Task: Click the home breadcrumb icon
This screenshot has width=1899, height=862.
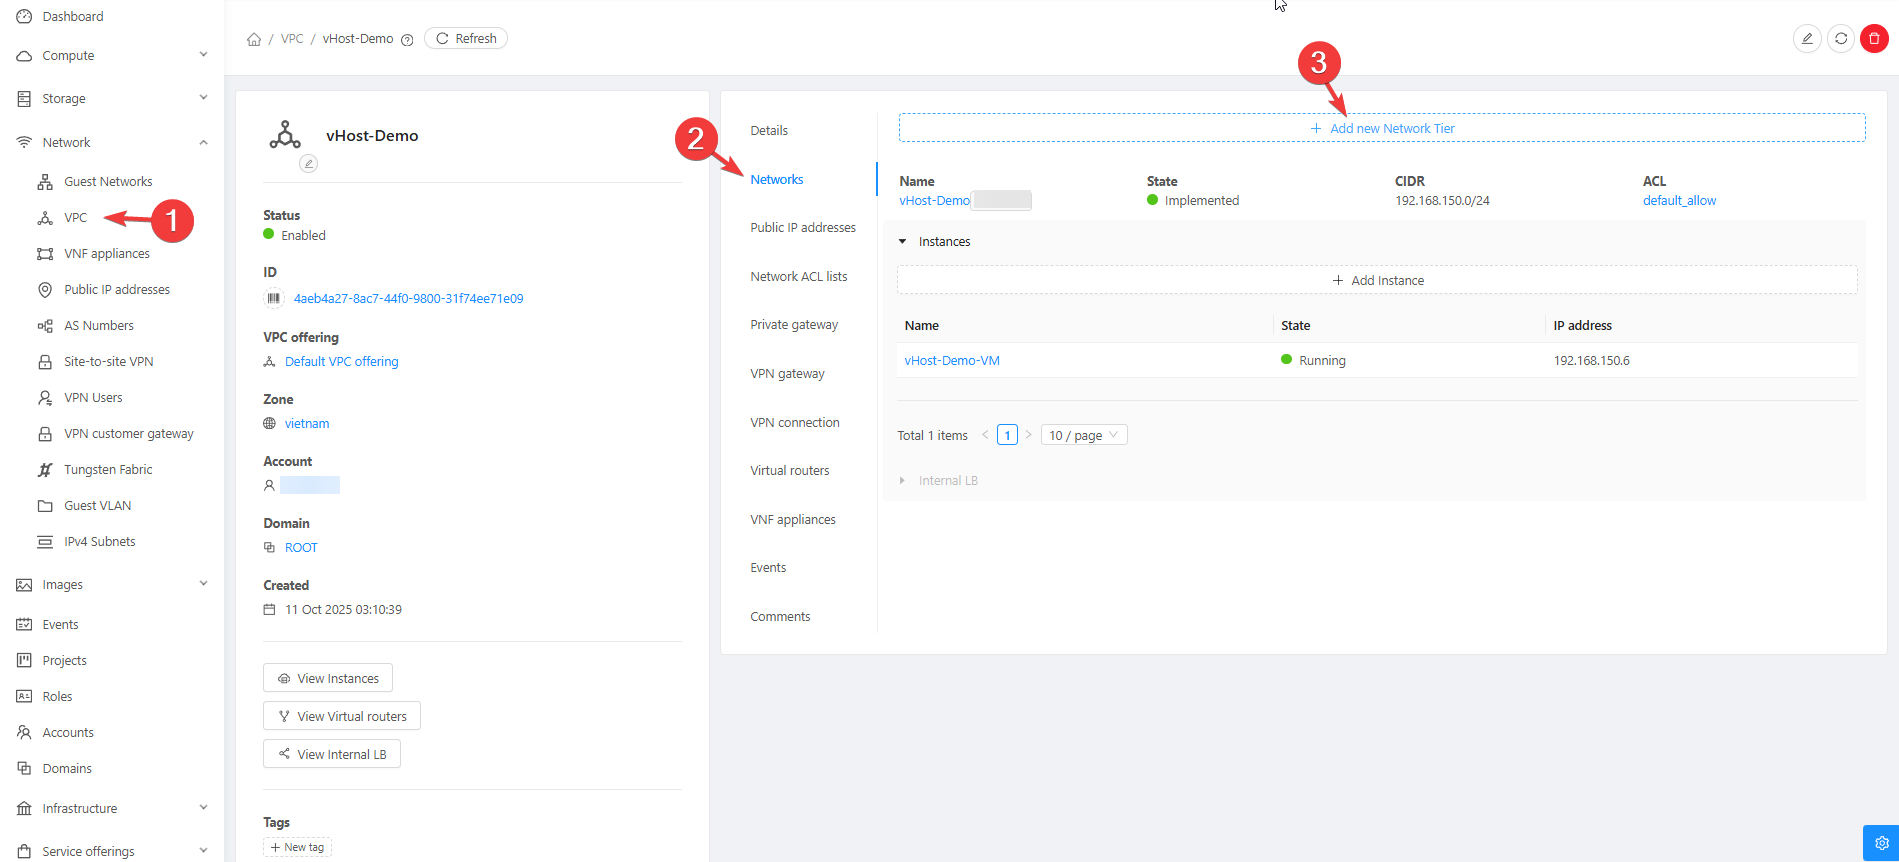Action: coord(254,39)
